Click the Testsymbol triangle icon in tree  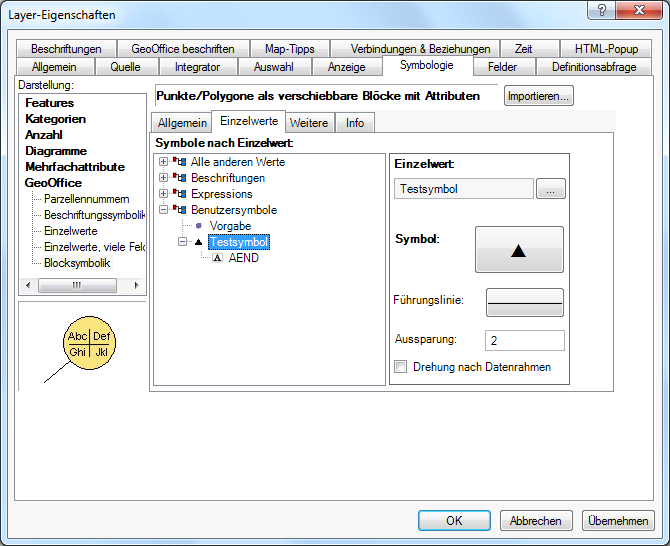click(199, 242)
